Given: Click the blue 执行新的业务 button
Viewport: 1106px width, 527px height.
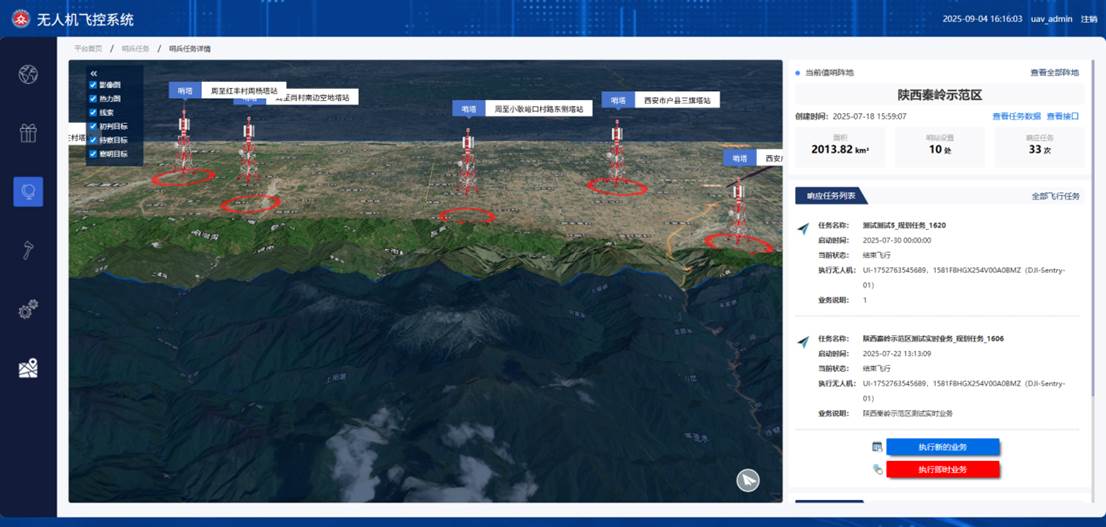Looking at the screenshot, I should pos(942,446).
